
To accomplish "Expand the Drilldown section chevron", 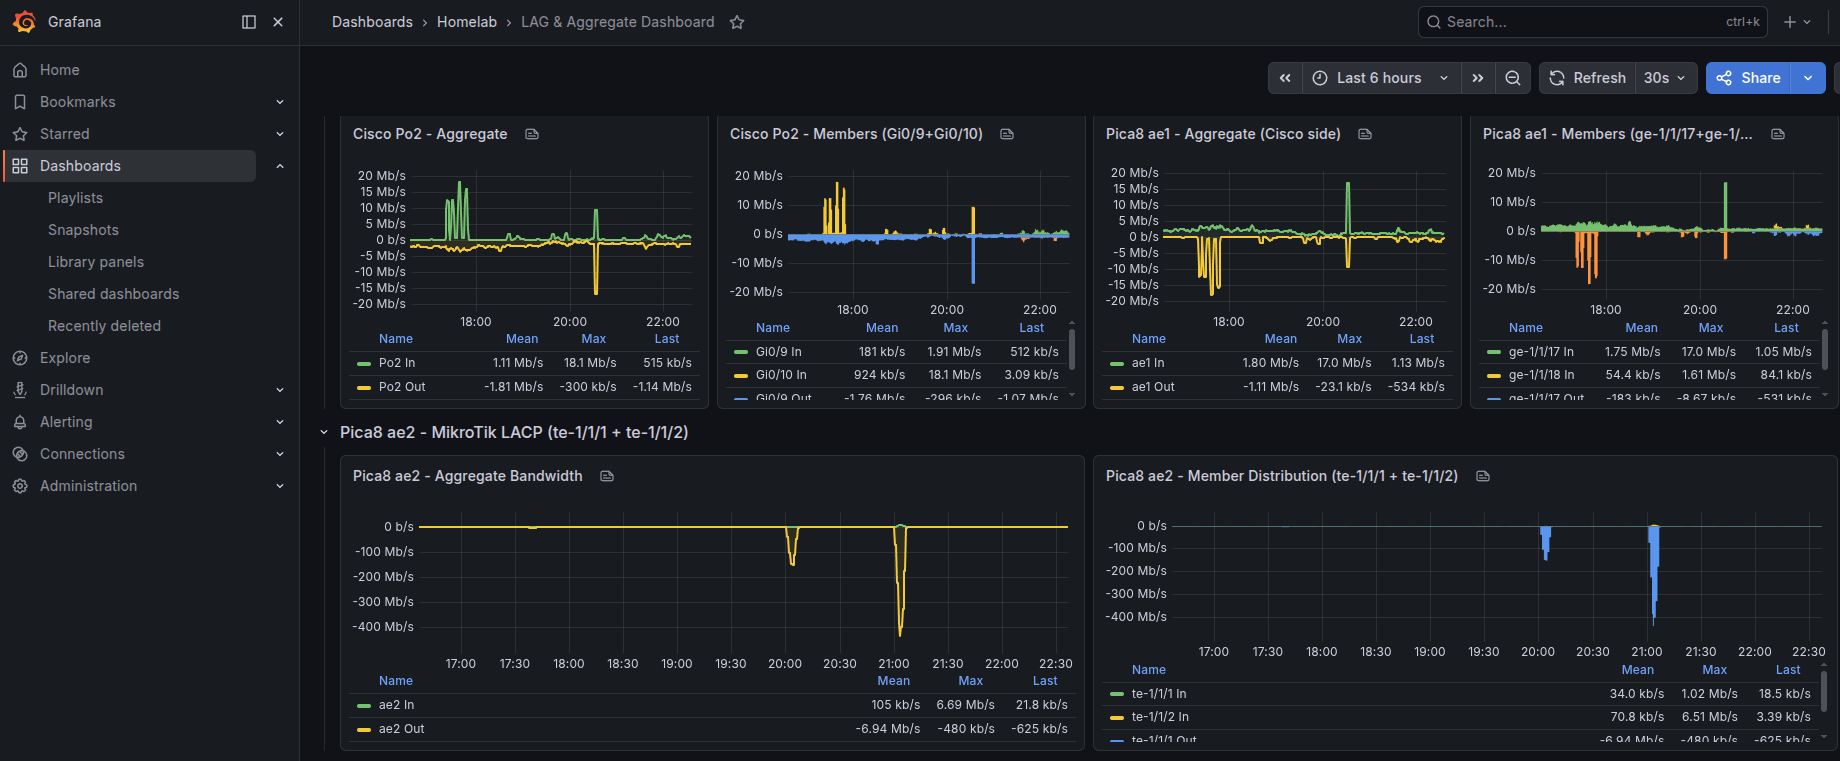I will point(280,390).
